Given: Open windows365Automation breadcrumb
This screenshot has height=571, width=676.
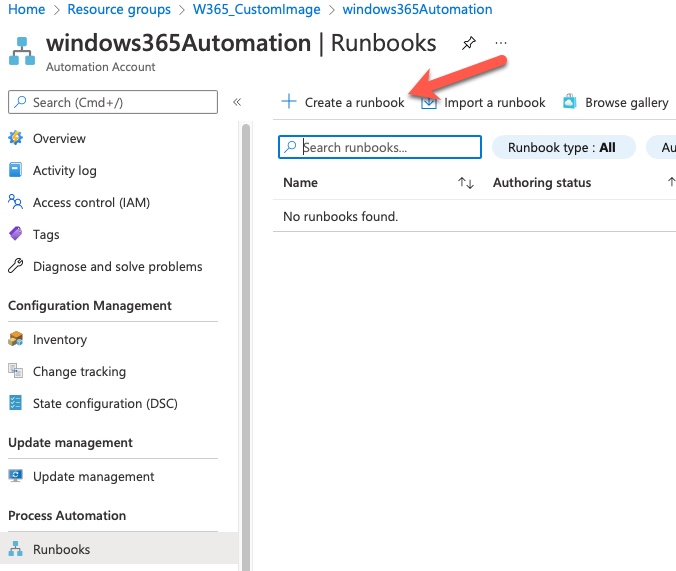Looking at the screenshot, I should click(417, 9).
